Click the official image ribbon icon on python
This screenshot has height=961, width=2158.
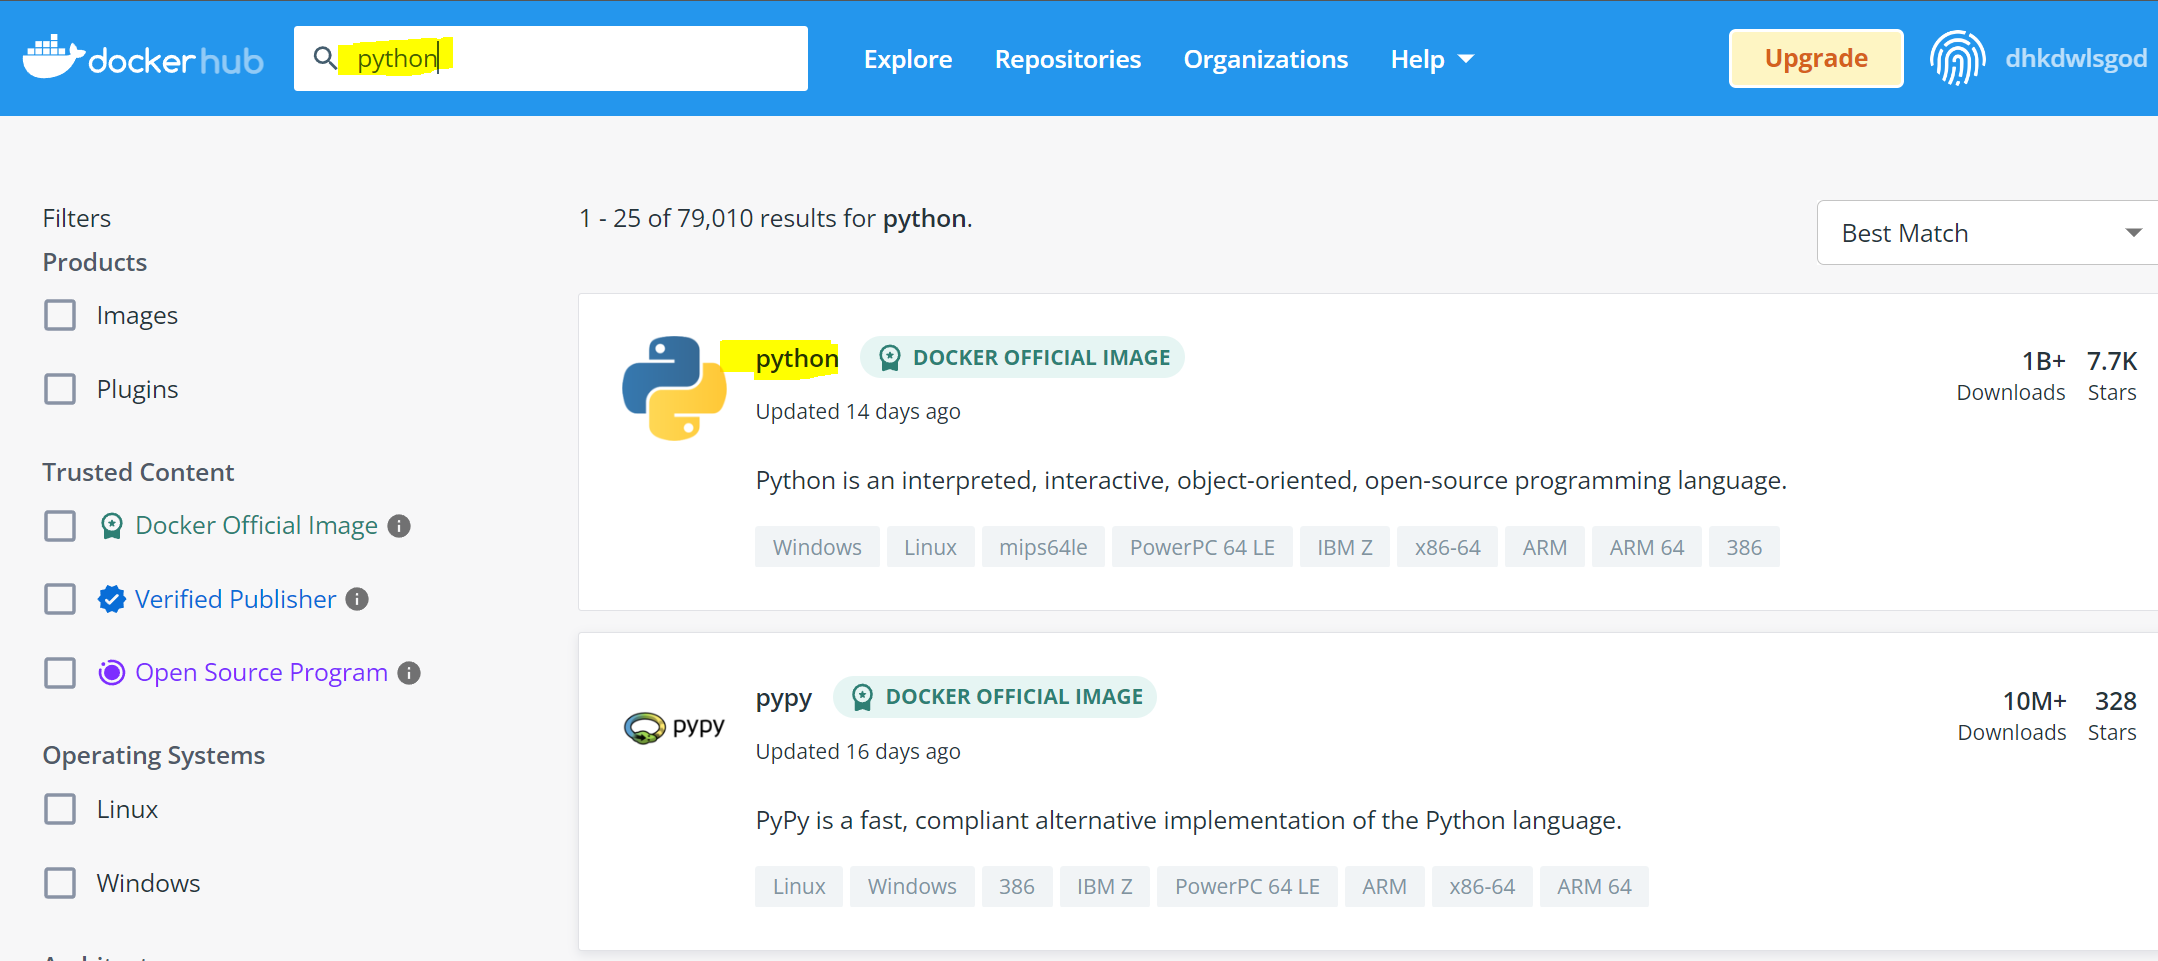click(889, 358)
